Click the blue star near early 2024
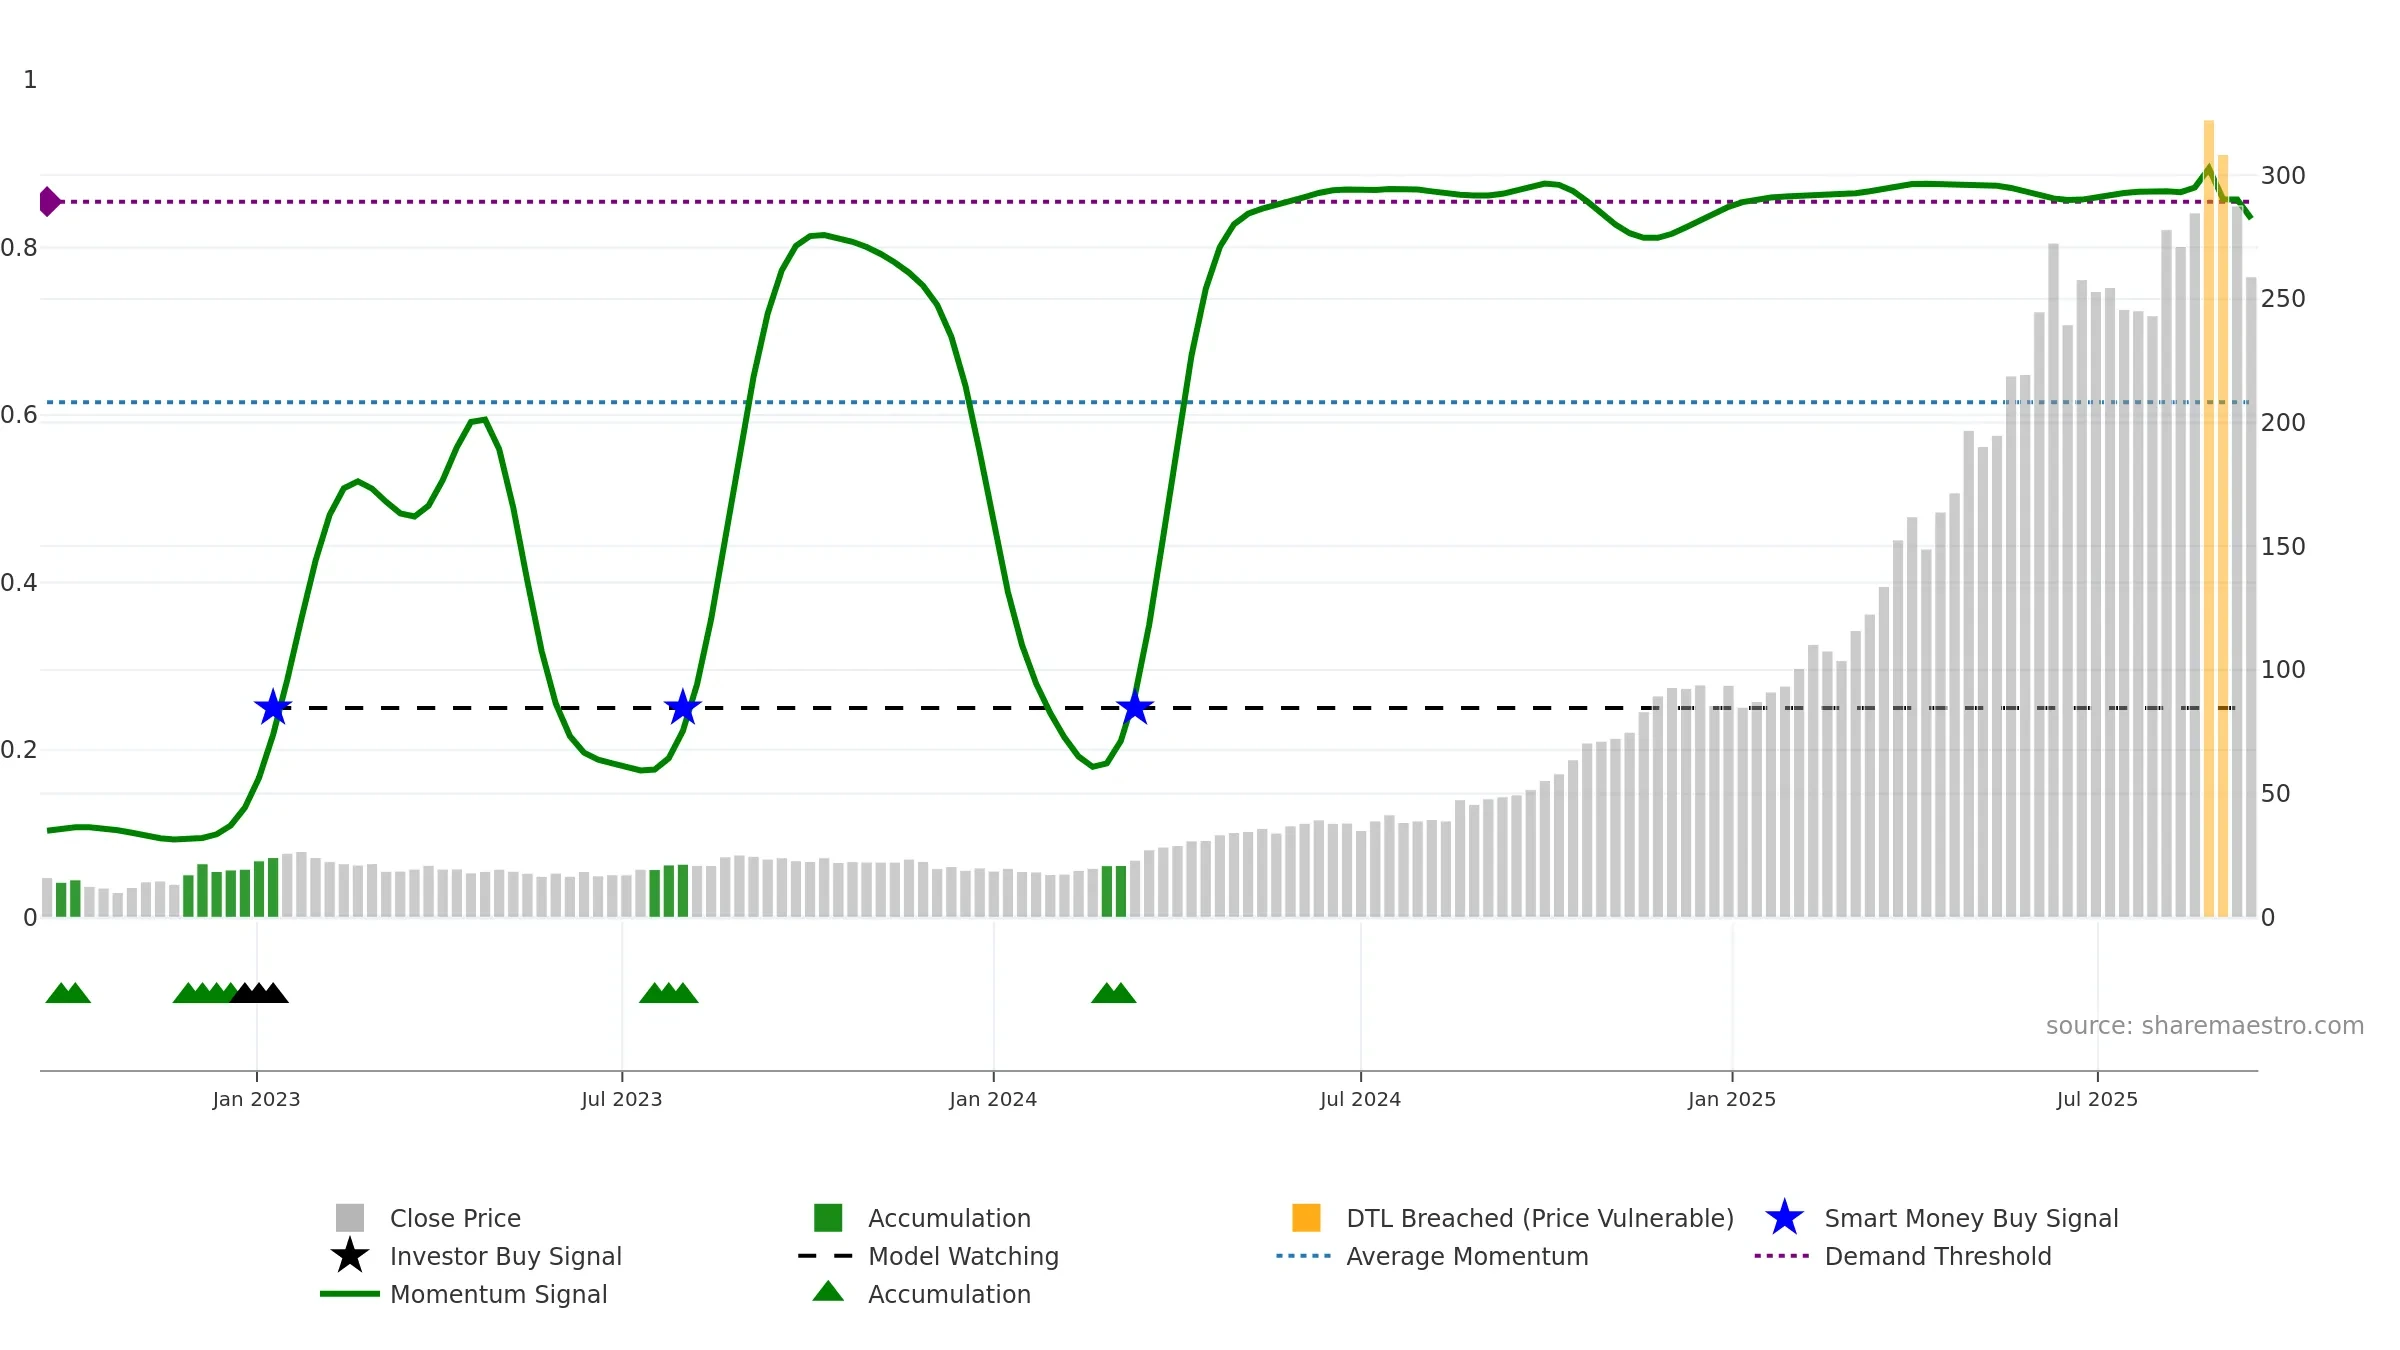 click(x=1135, y=707)
